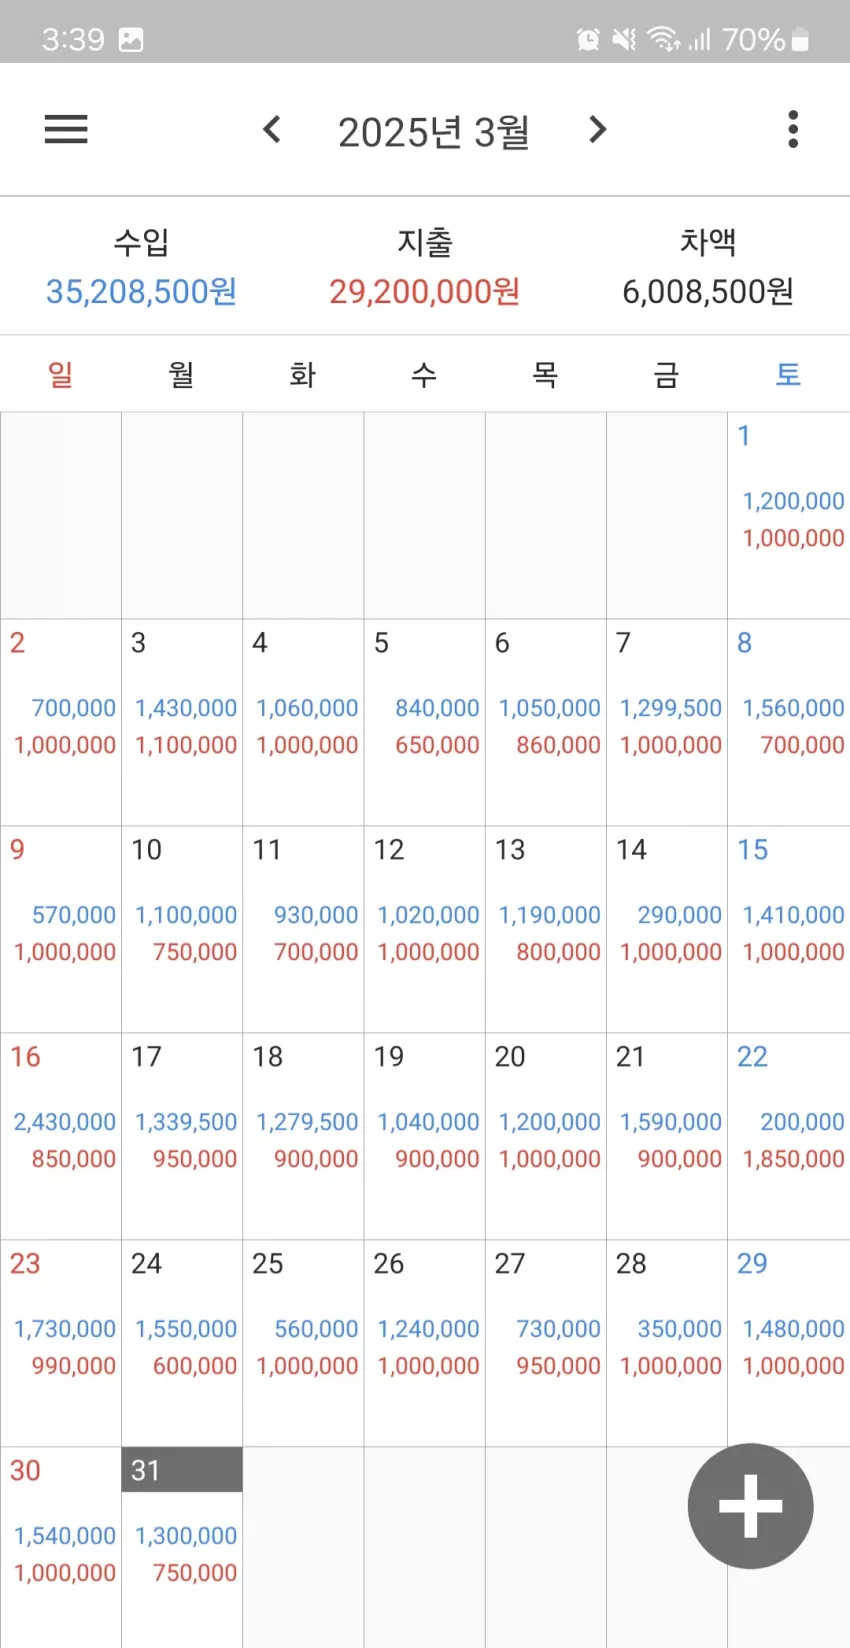Image resolution: width=850 pixels, height=1648 pixels.
Task: Tap the image notification icon in status bar
Action: click(131, 39)
